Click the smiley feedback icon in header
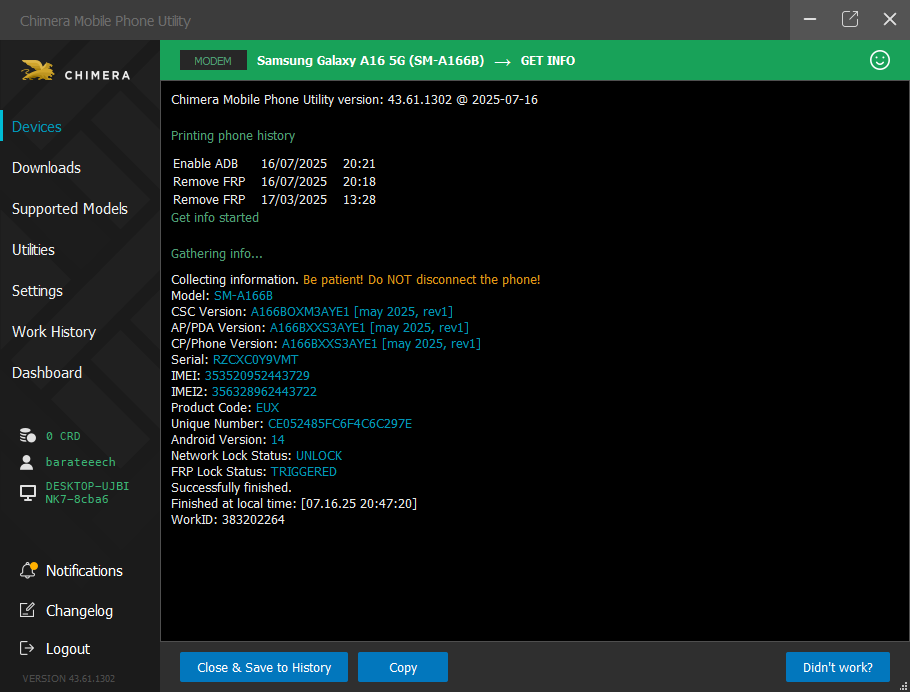Viewport: 910px width, 692px height. coord(879,60)
